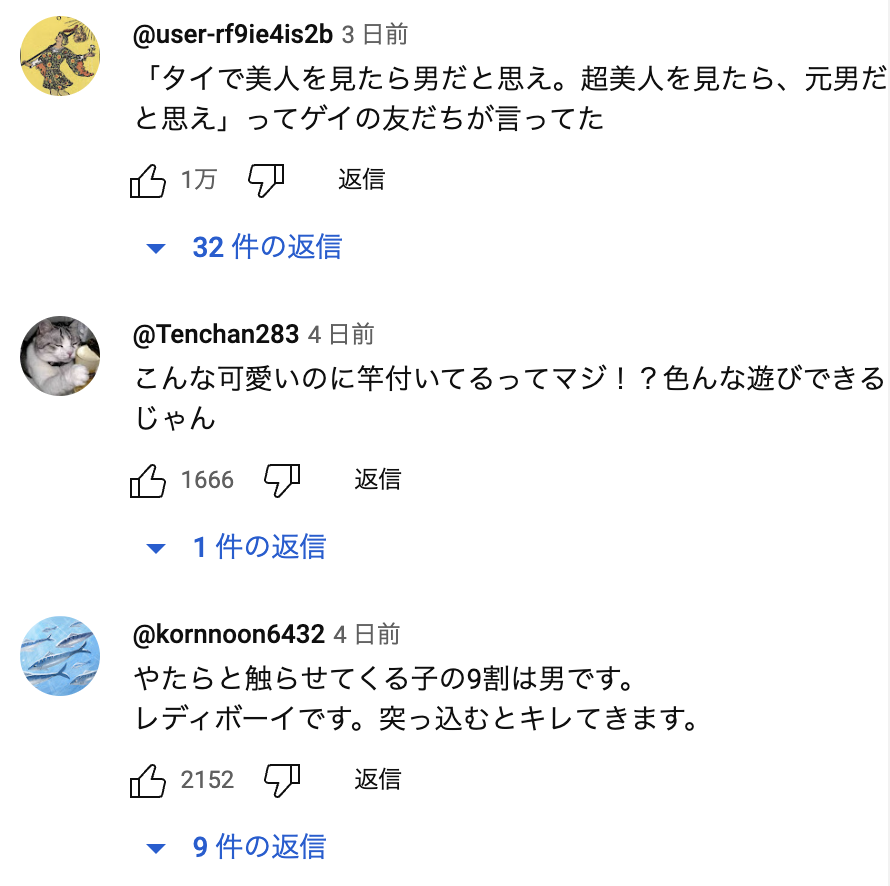This screenshot has width=890, height=886.
Task: Like the comment by @user-rf9ie4is2b
Action: pos(148,181)
